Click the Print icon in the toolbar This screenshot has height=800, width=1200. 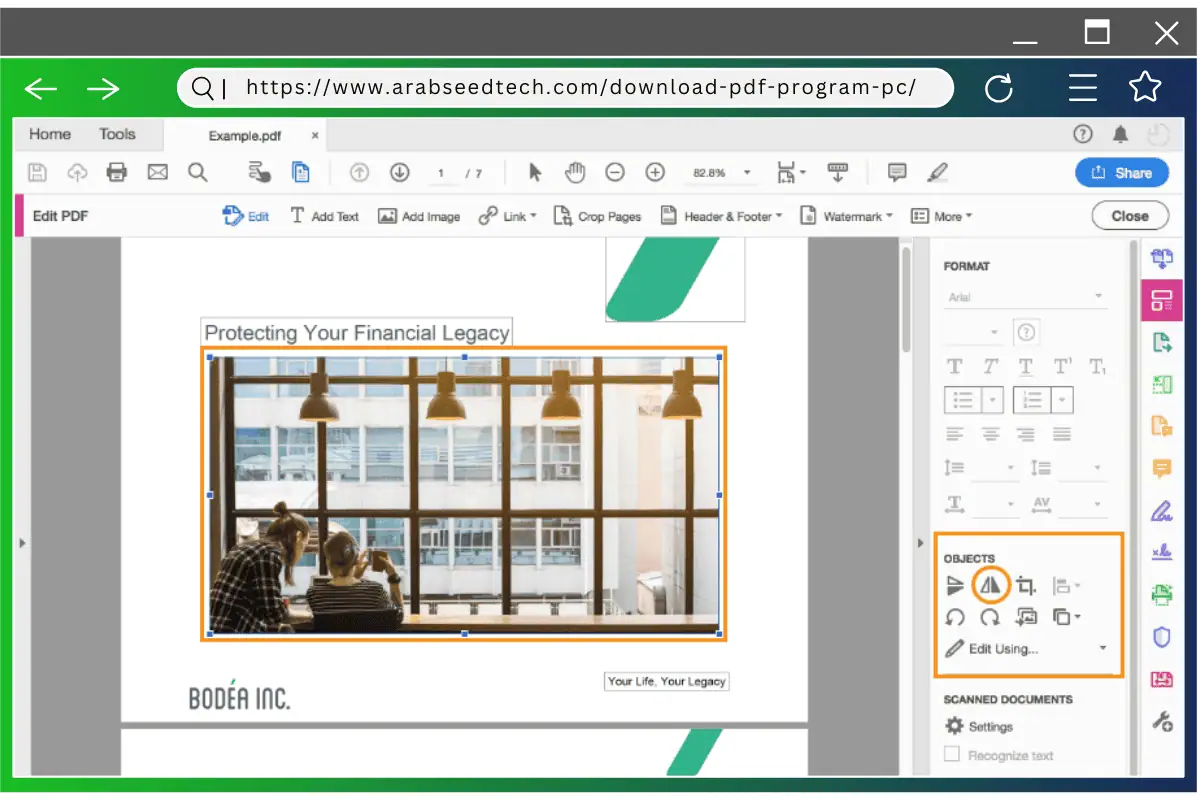pyautogui.click(x=117, y=172)
